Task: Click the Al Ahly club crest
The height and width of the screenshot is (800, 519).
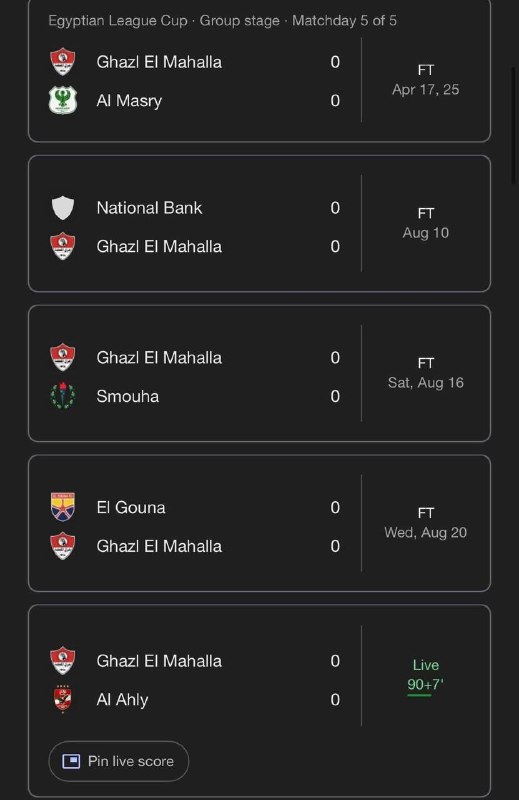Action: coord(63,699)
